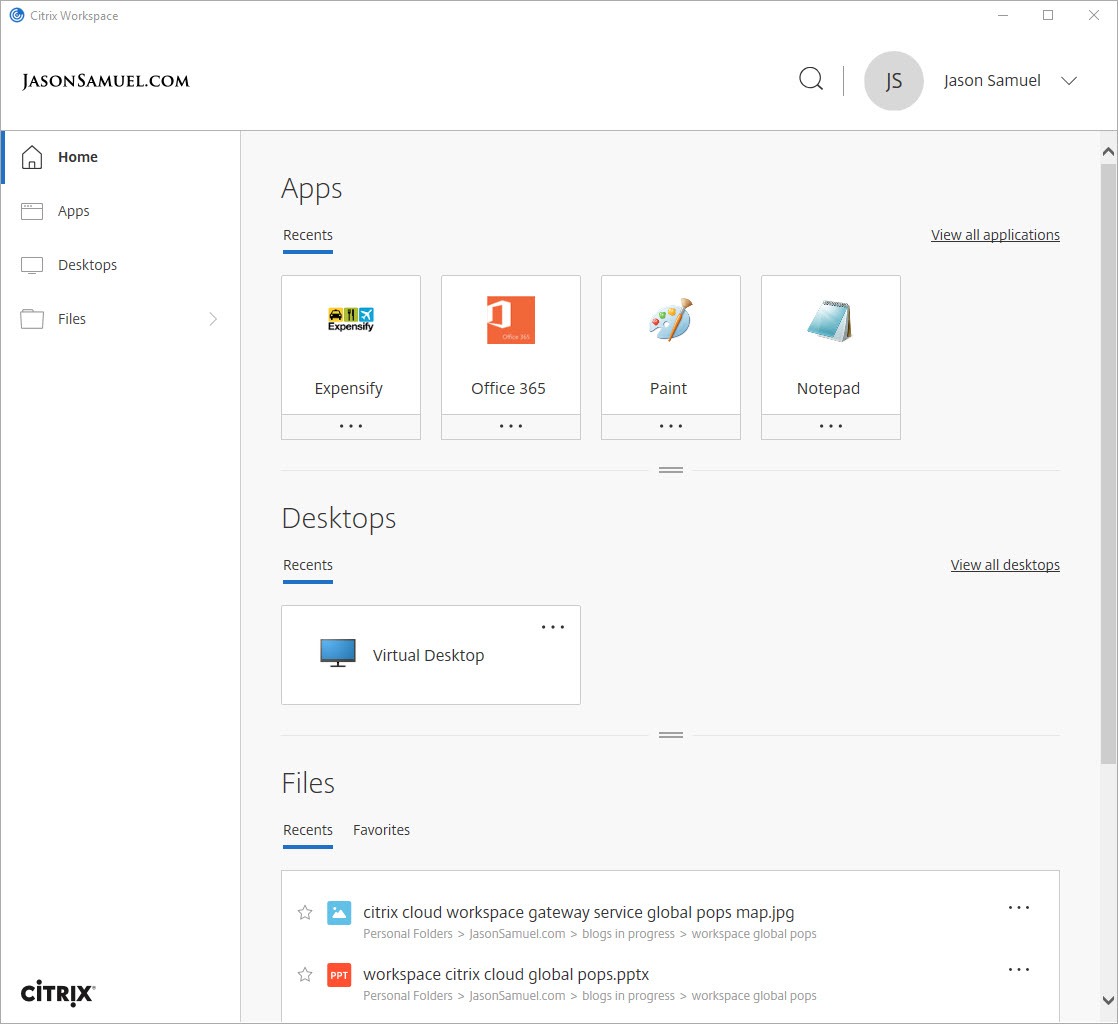Expand the Files section in sidebar
The width and height of the screenshot is (1118, 1024).
[213, 318]
